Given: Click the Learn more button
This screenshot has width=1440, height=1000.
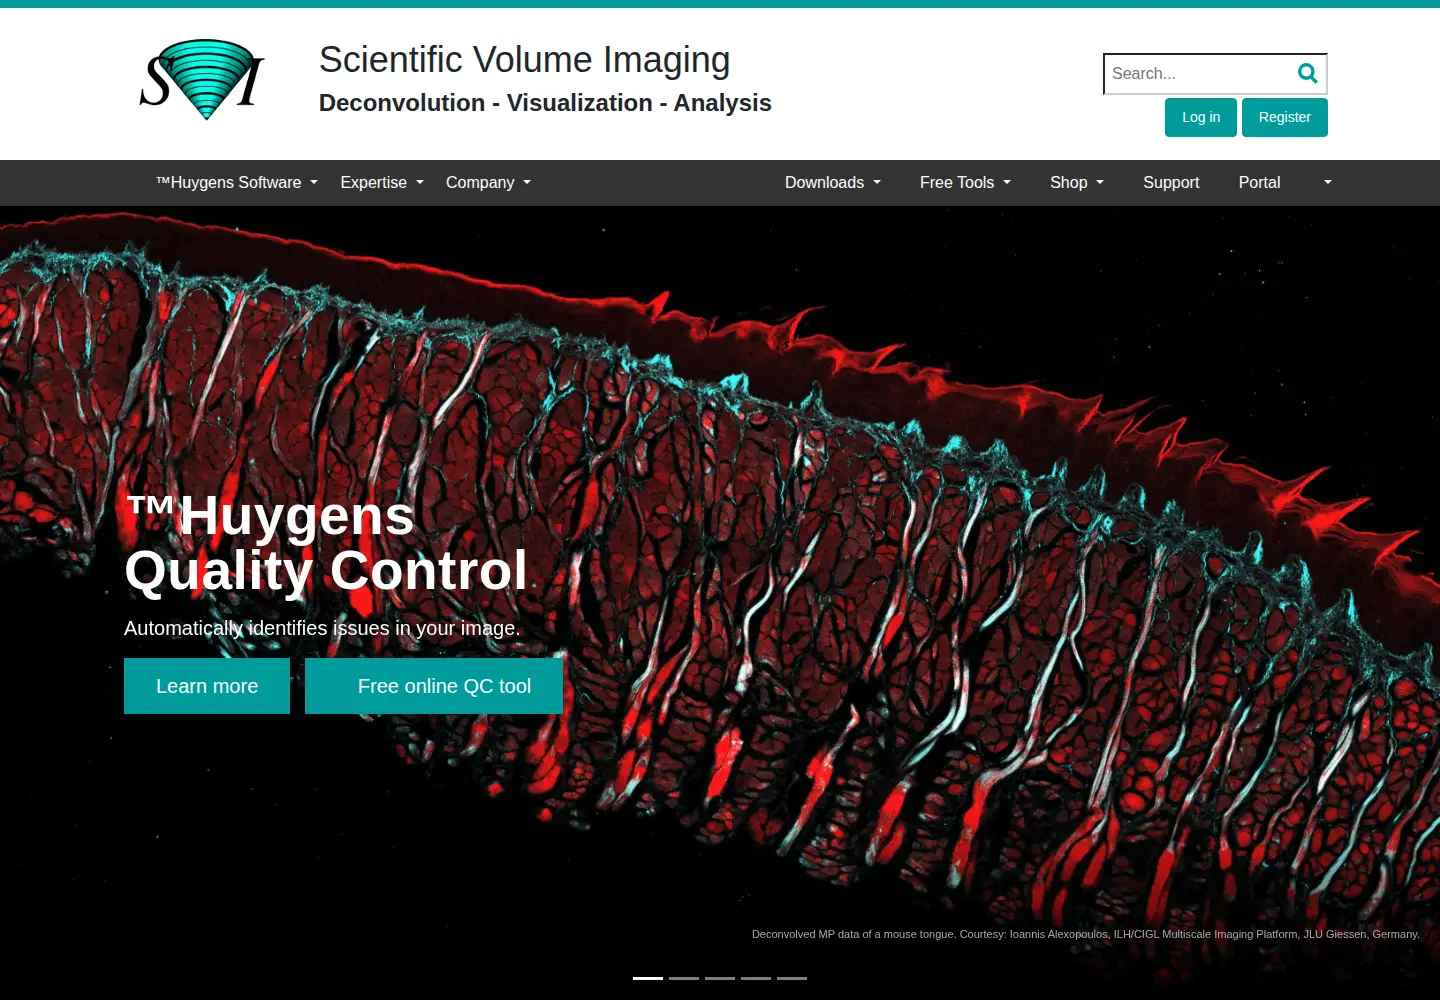Looking at the screenshot, I should pyautogui.click(x=207, y=686).
